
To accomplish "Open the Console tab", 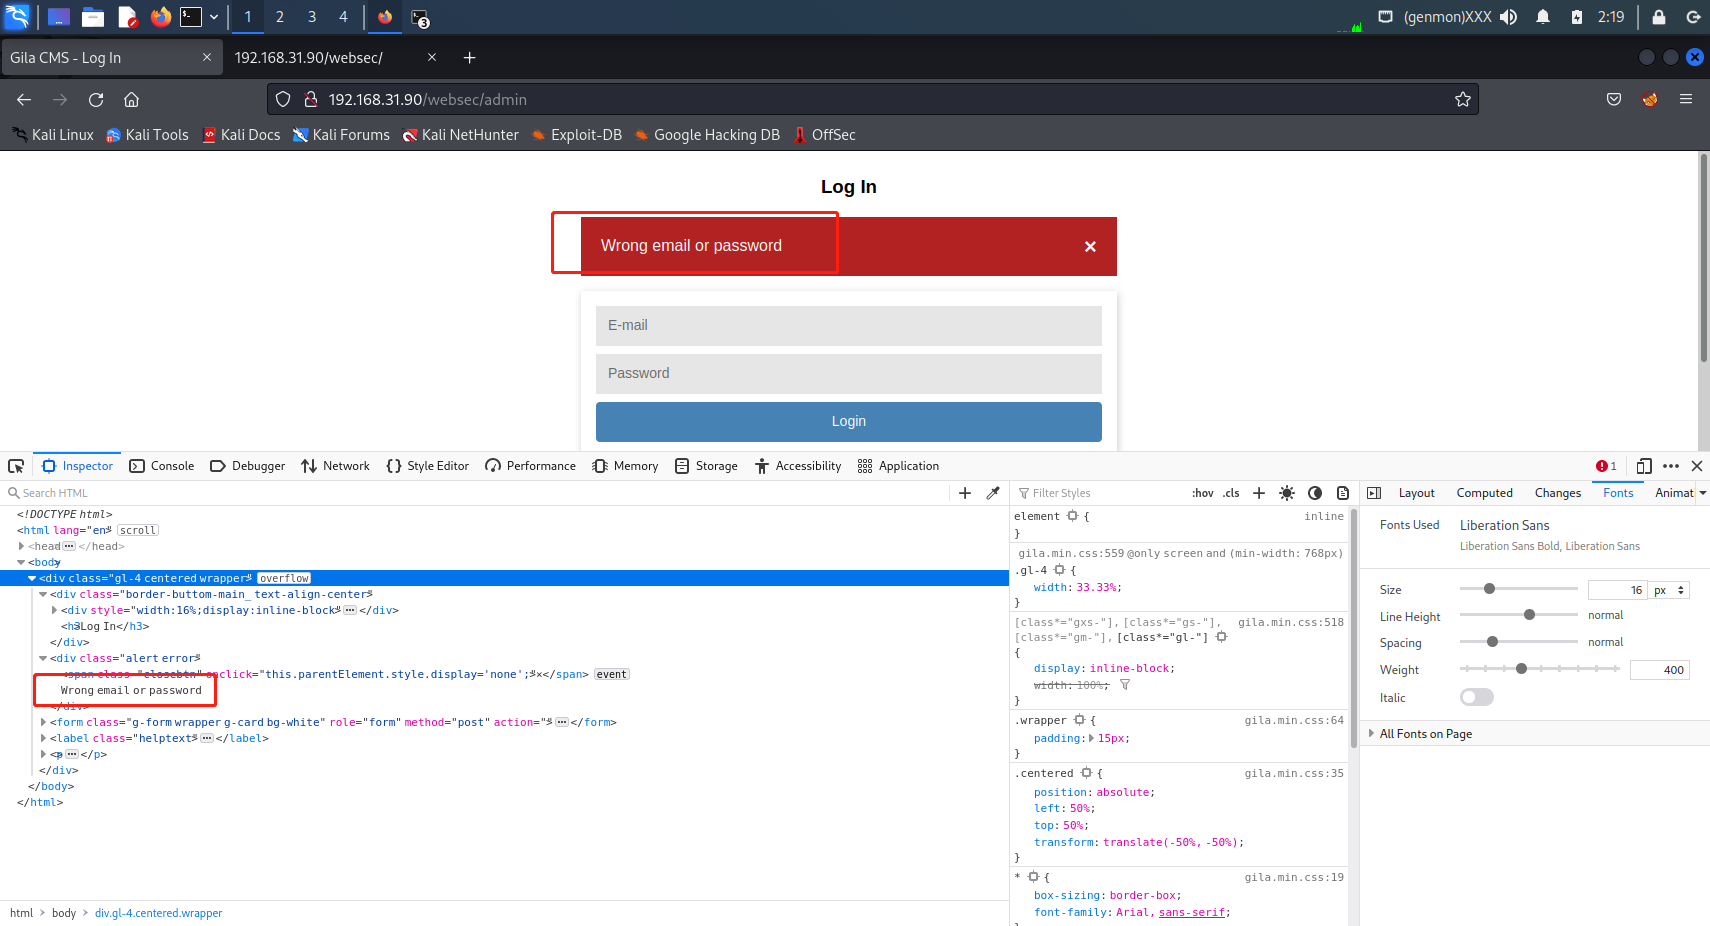I will coord(161,466).
